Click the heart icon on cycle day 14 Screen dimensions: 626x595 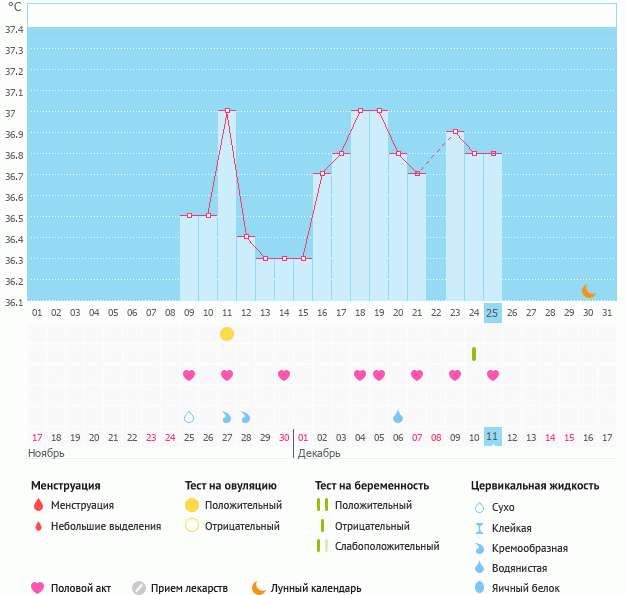284,375
